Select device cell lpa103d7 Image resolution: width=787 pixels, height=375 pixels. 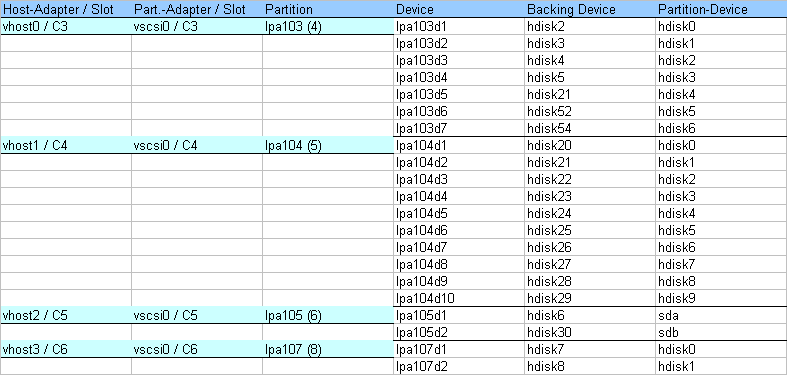(459, 129)
